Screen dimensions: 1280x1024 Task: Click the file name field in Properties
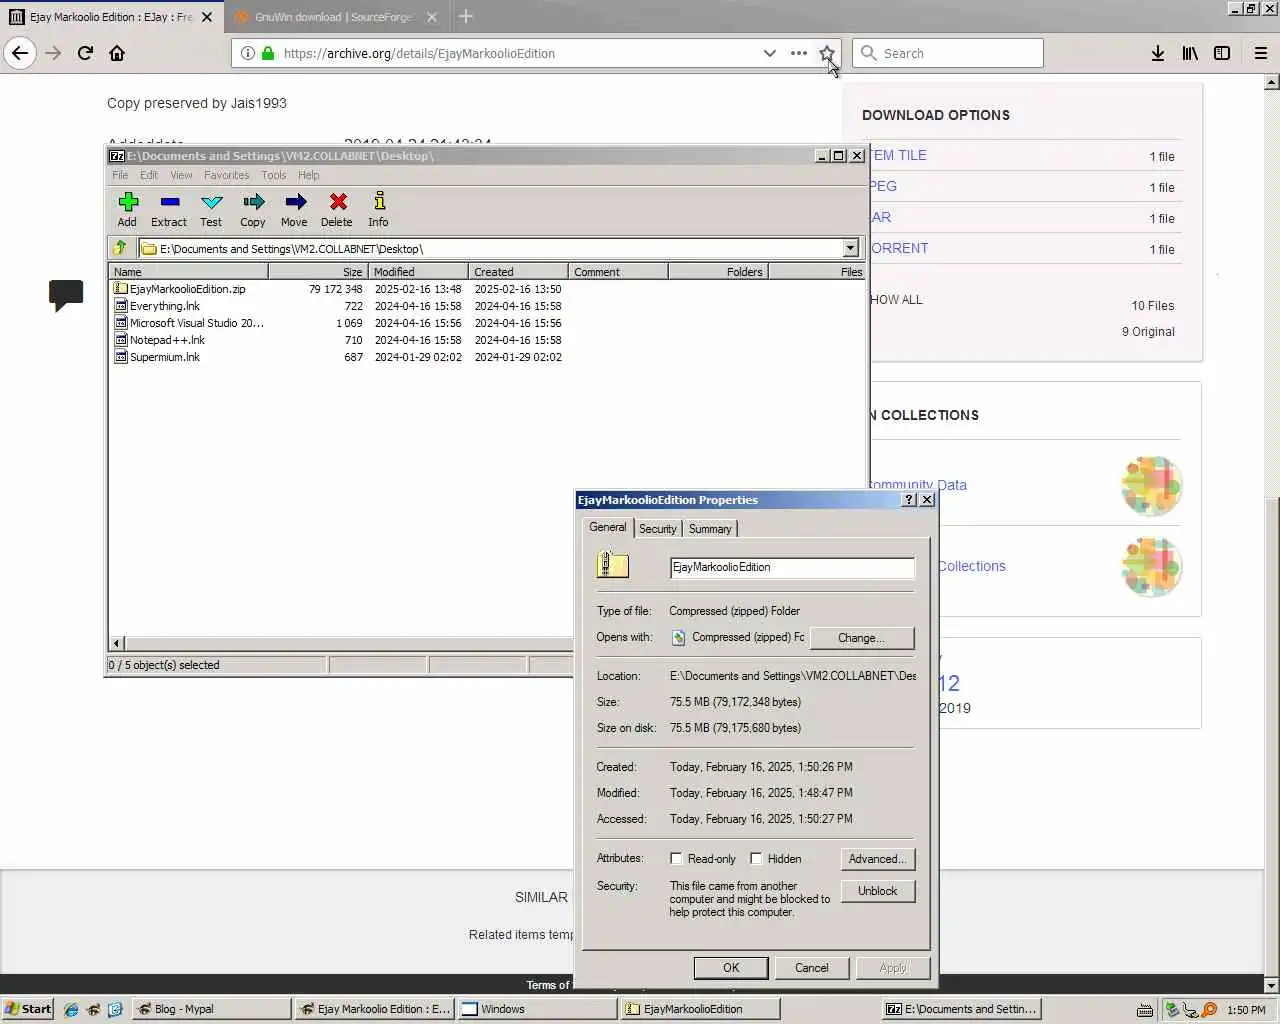pyautogui.click(x=792, y=567)
